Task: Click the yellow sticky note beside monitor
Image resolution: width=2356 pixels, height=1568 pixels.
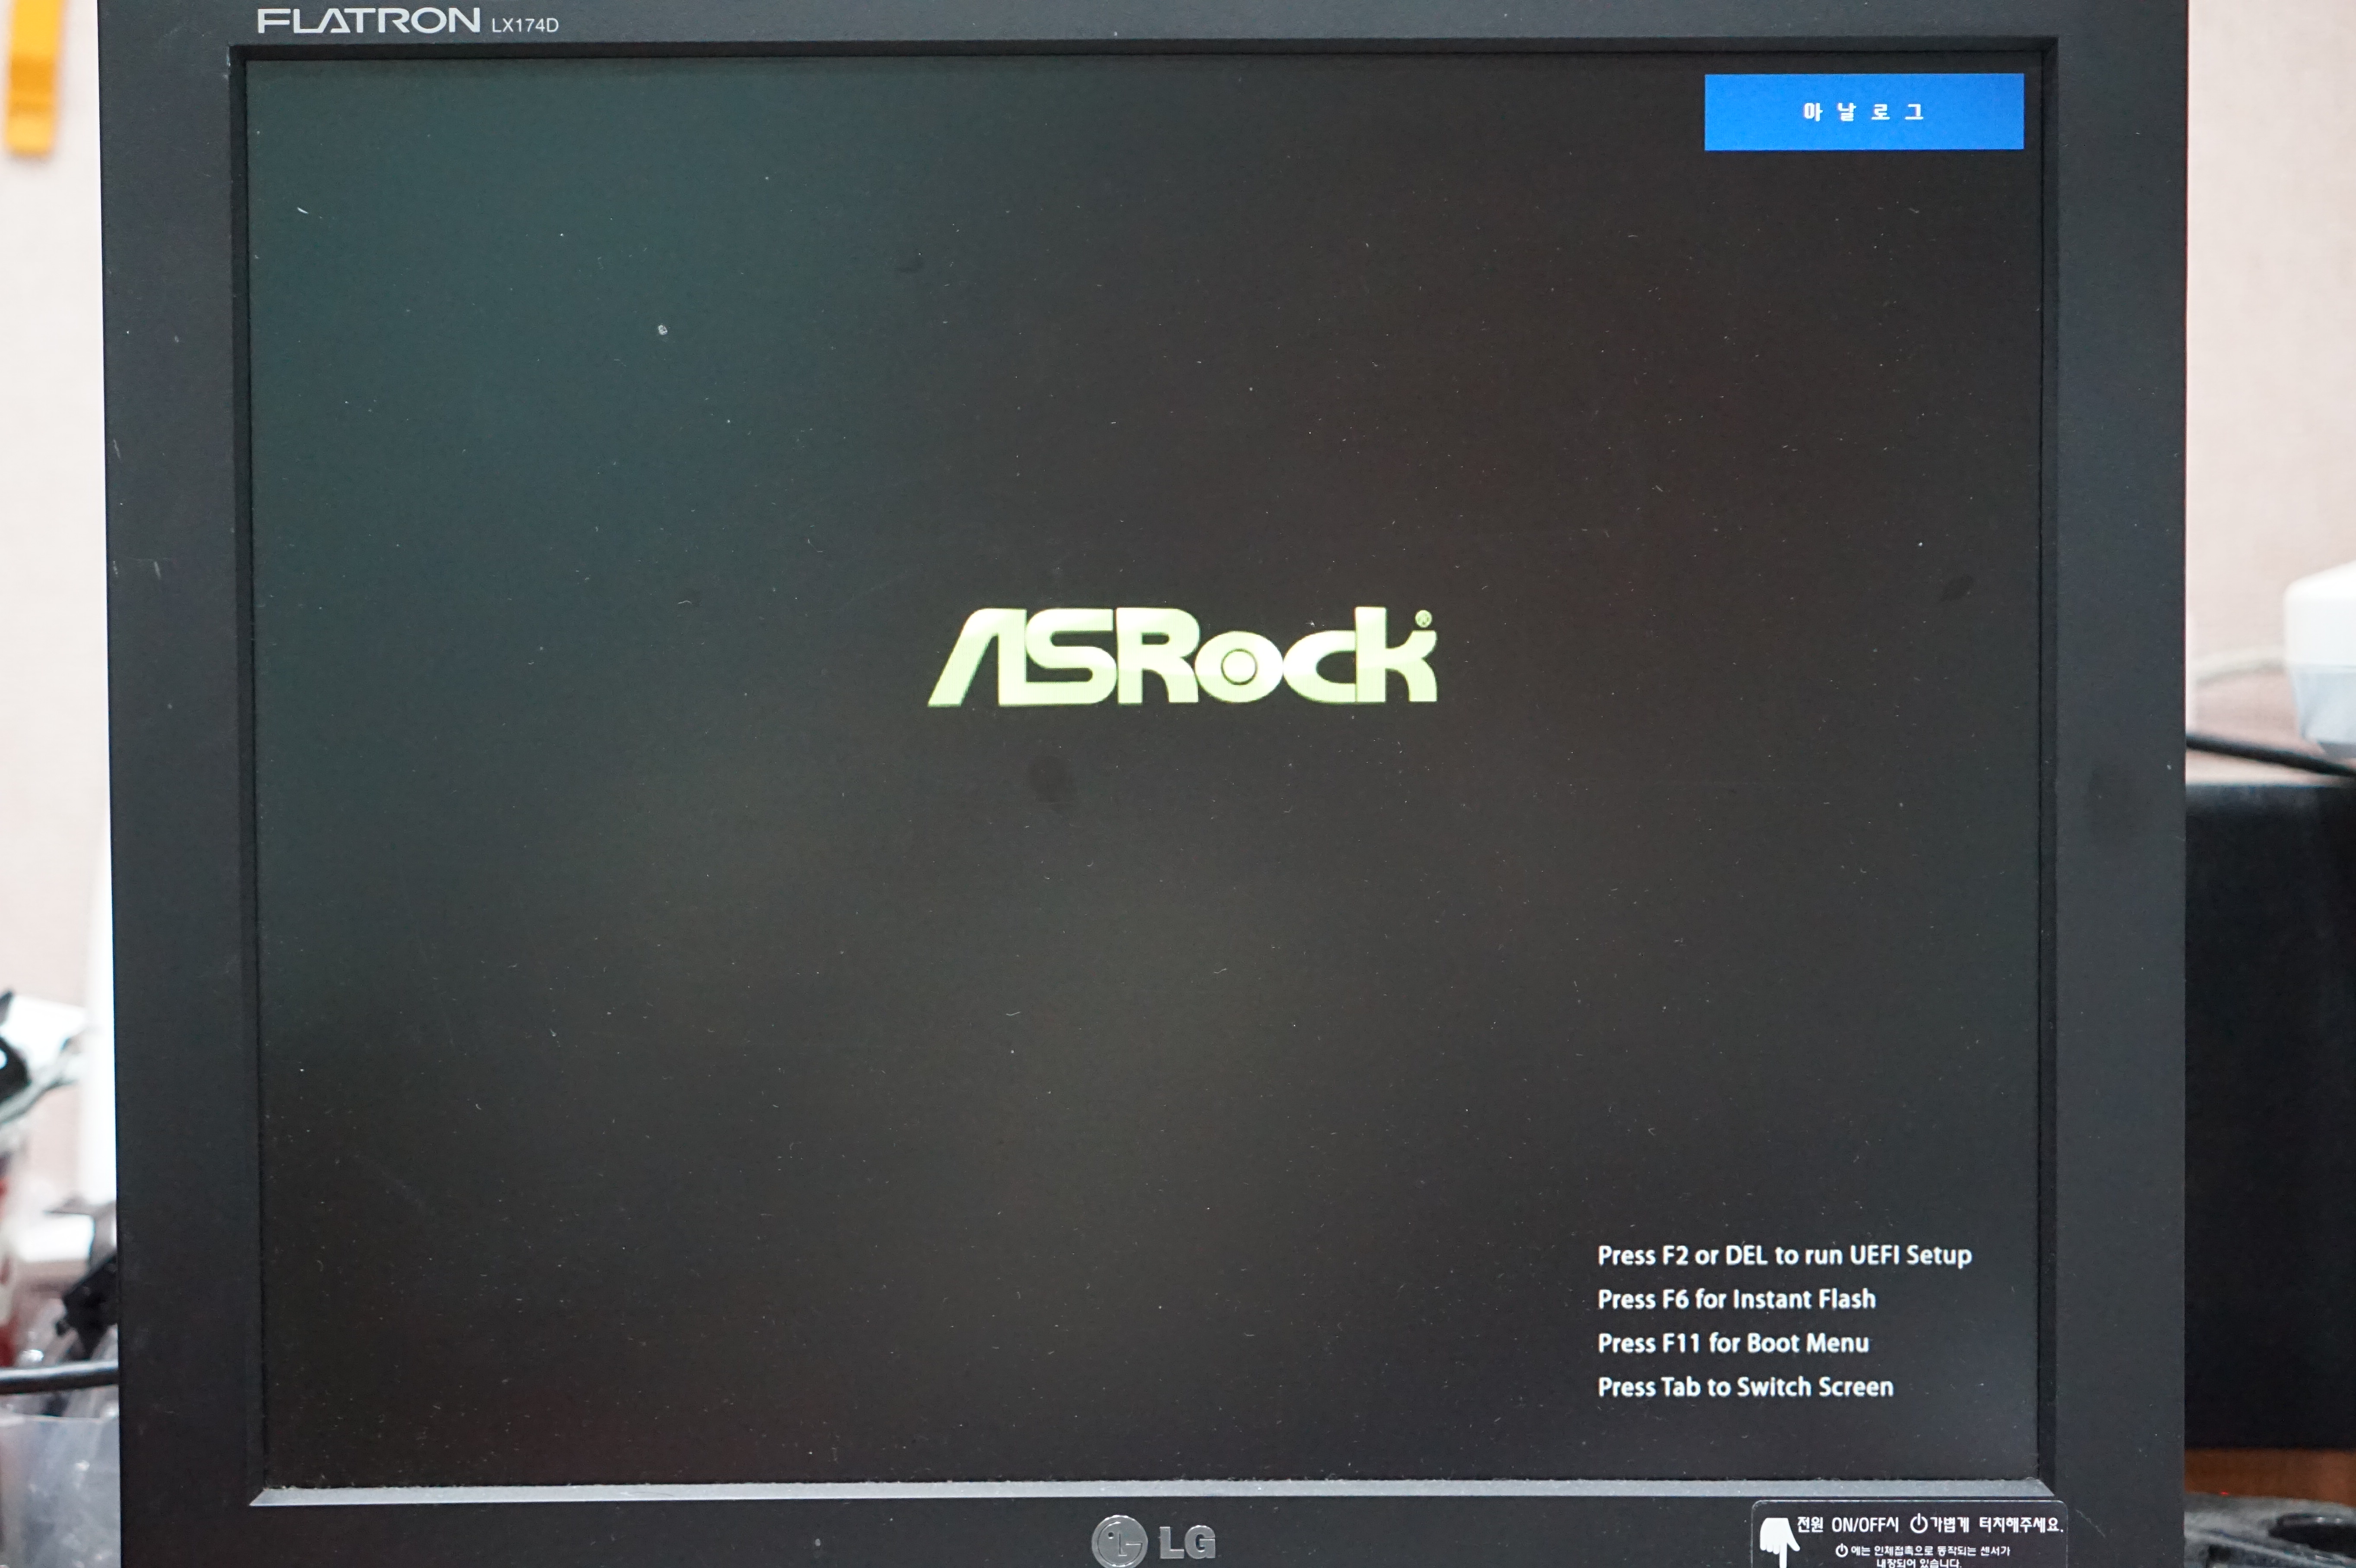Action: pyautogui.click(x=32, y=75)
